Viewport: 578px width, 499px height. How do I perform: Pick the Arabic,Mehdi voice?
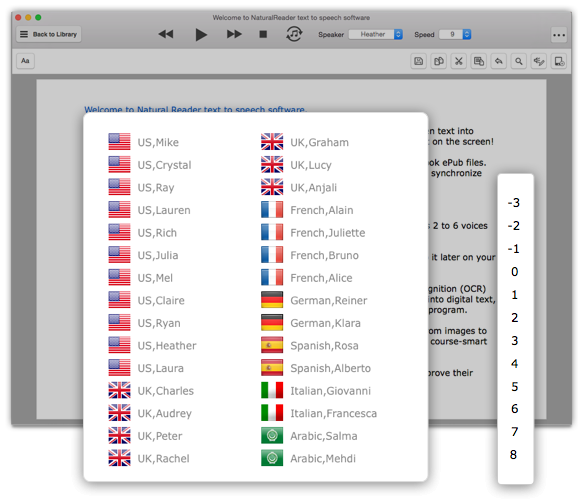click(309, 458)
